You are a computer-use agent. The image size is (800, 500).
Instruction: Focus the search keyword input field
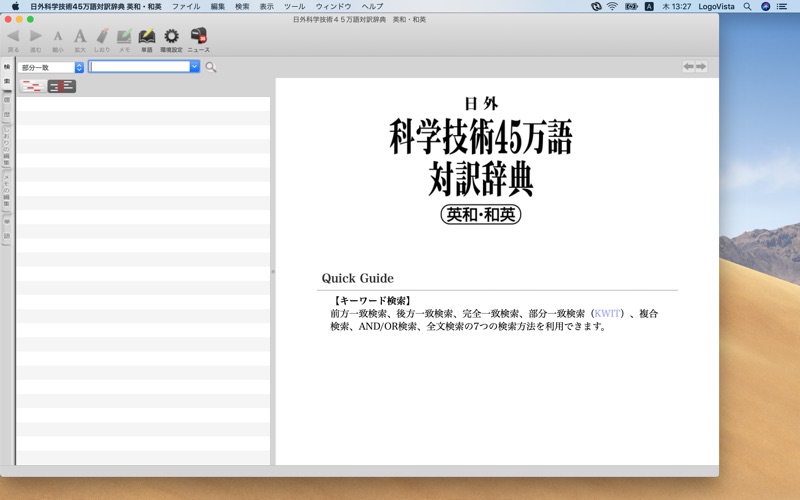[x=139, y=66]
